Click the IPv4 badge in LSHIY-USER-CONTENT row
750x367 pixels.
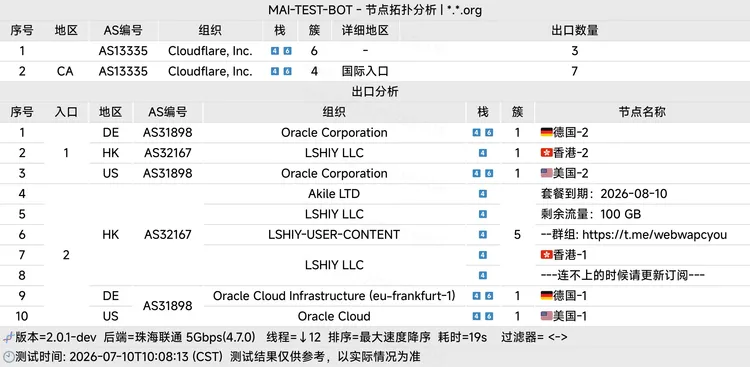(483, 234)
